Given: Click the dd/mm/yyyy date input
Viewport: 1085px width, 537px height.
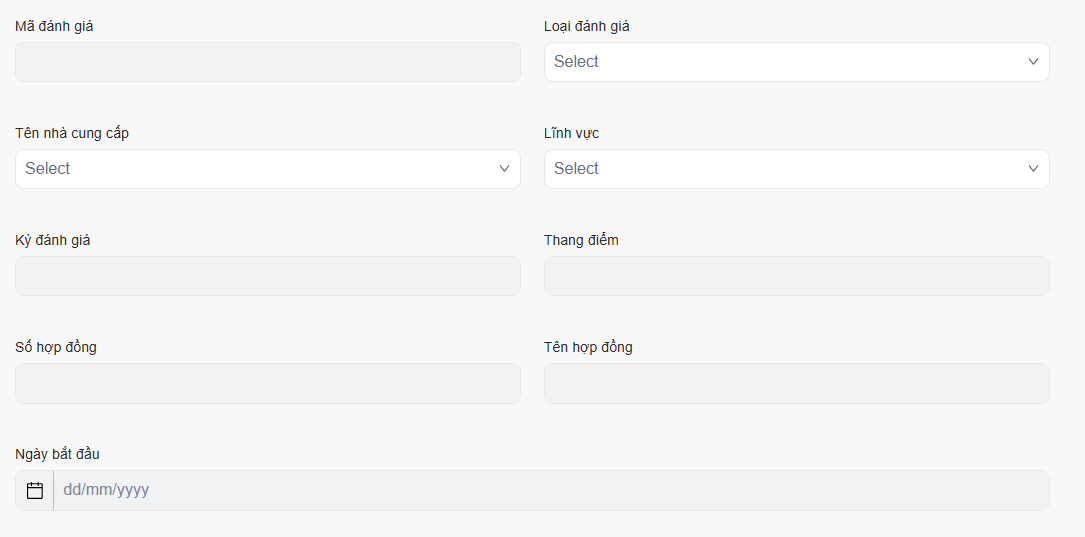Looking at the screenshot, I should pos(550,490).
